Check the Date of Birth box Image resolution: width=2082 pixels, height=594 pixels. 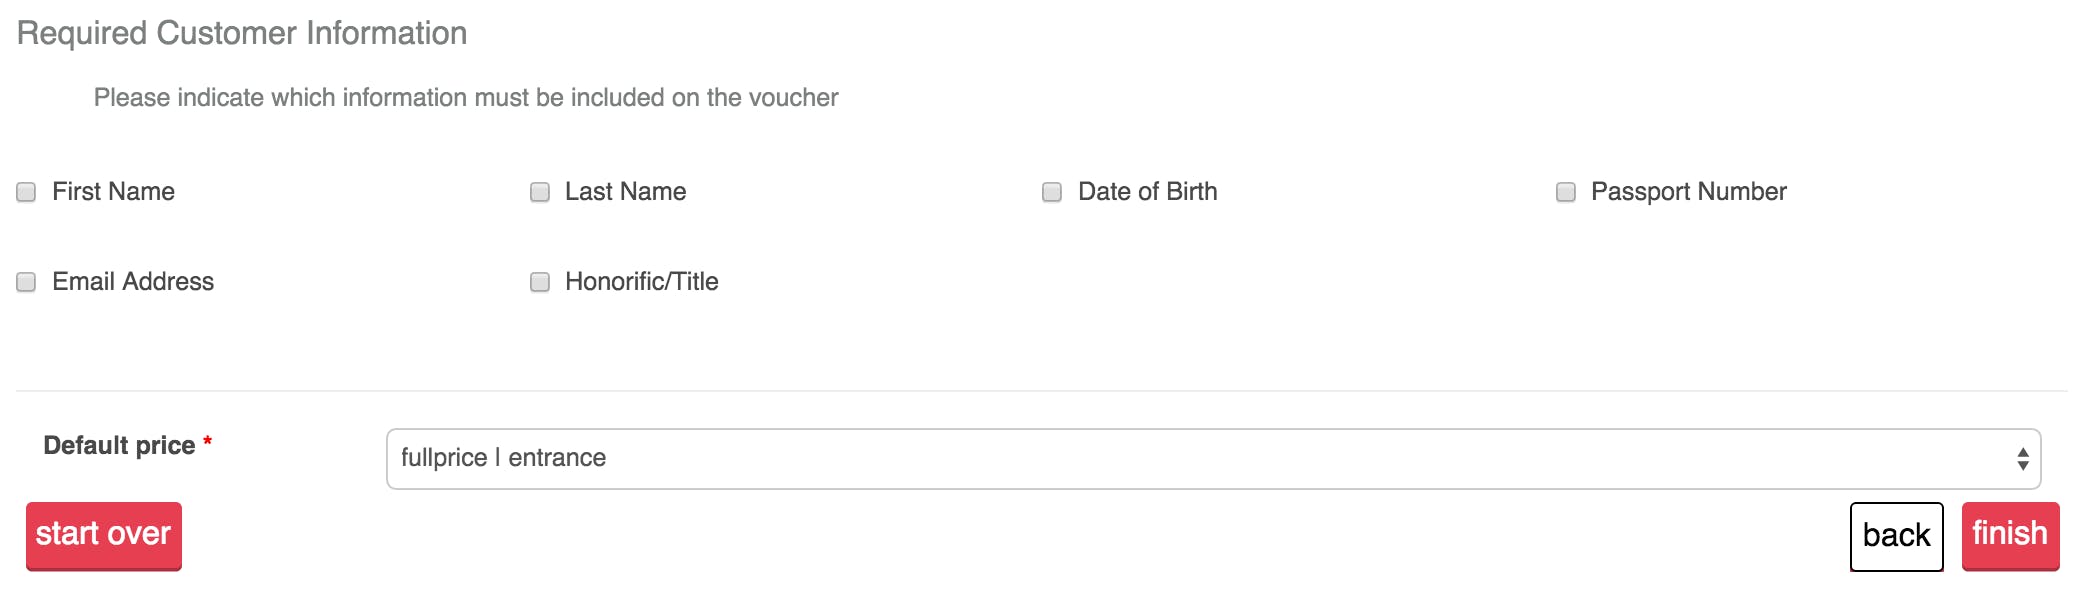coord(1052,192)
